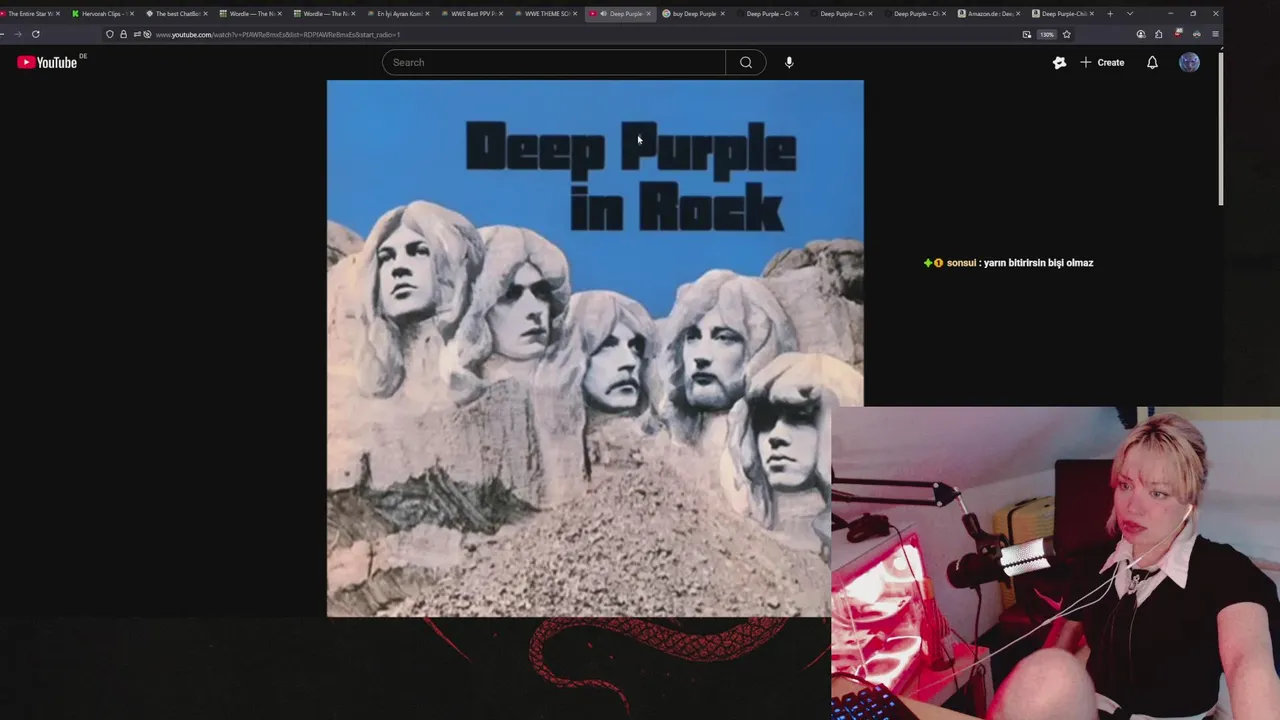
Task: Open a new browser tab
Action: click(1110, 14)
